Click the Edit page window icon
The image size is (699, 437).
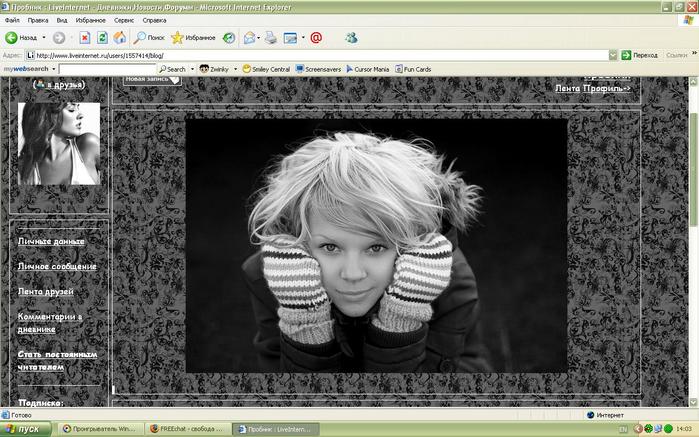[290, 38]
